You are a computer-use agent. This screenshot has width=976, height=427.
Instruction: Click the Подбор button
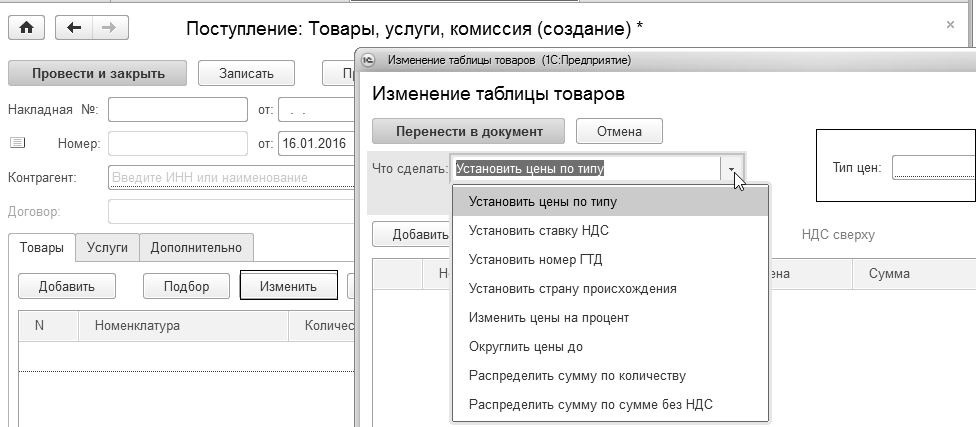pyautogui.click(x=187, y=286)
